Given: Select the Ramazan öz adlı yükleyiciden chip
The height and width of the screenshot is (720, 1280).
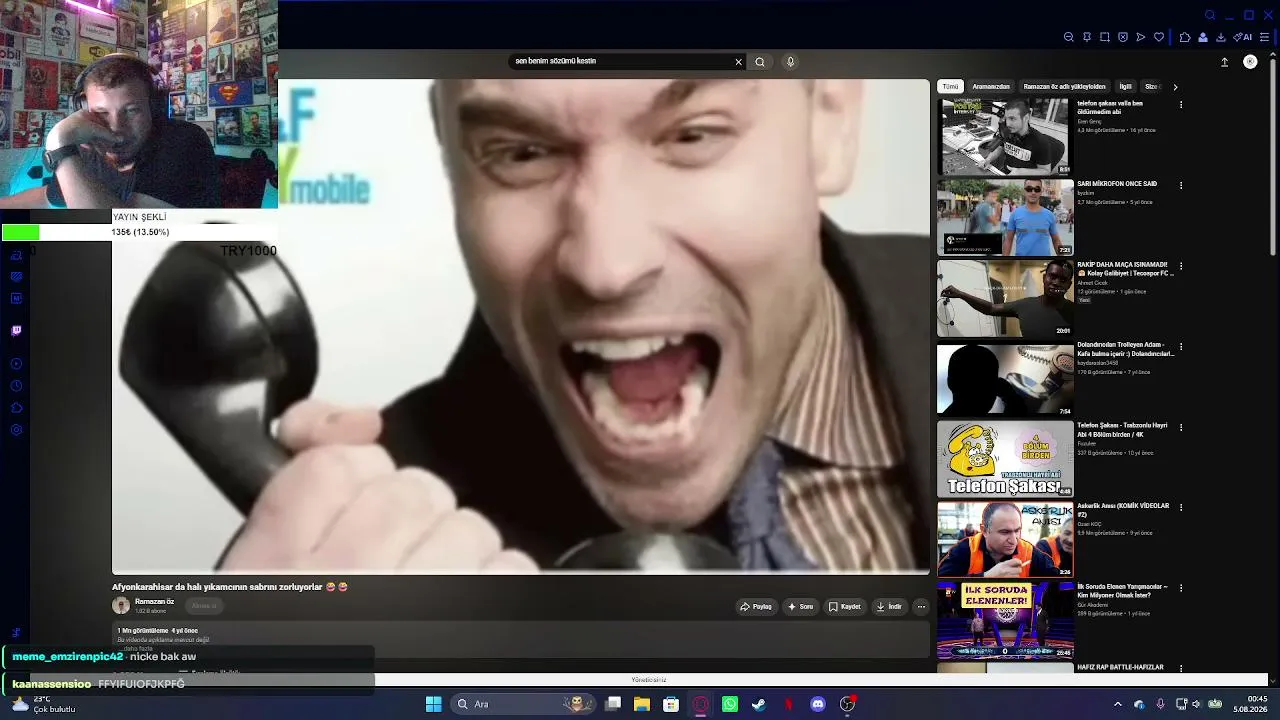Looking at the screenshot, I should [1065, 87].
